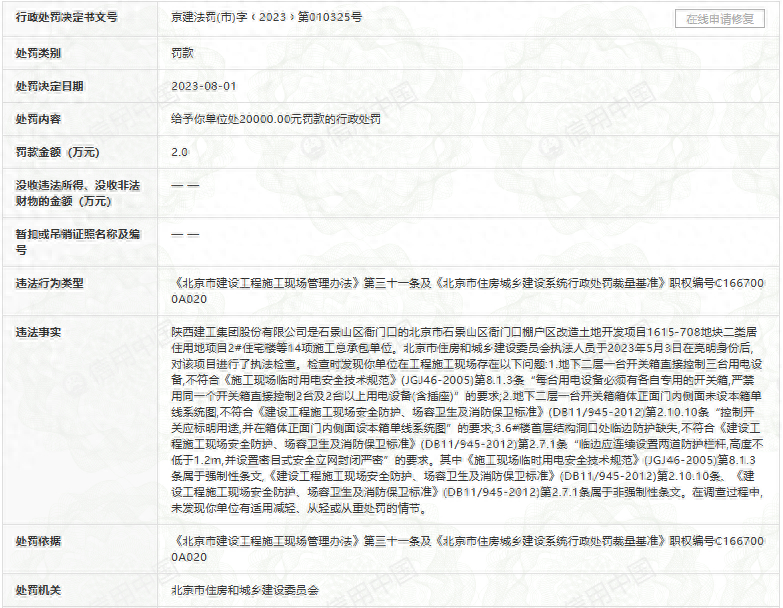This screenshot has height=608, width=783.
Task: Click the 在线申请修复 button
Action: 720,19
